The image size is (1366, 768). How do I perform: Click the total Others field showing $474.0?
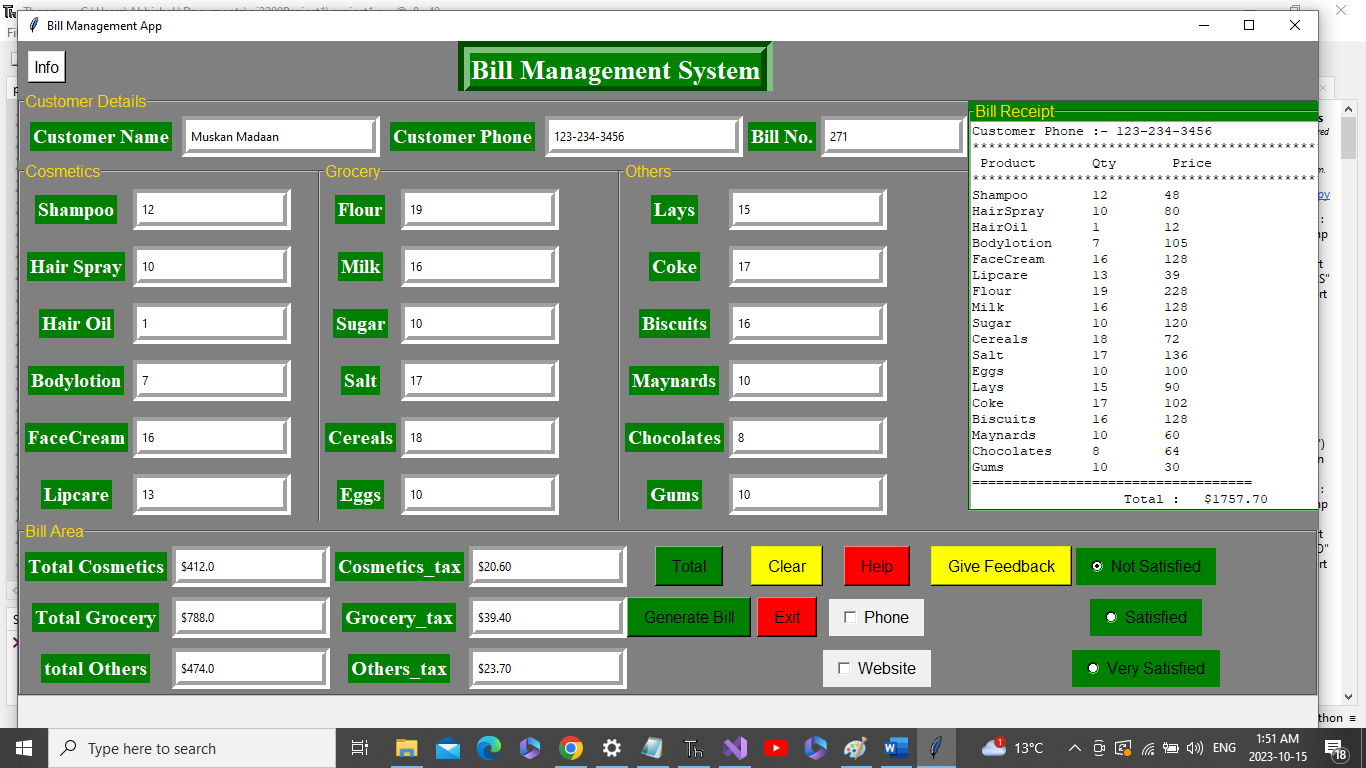tap(250, 669)
